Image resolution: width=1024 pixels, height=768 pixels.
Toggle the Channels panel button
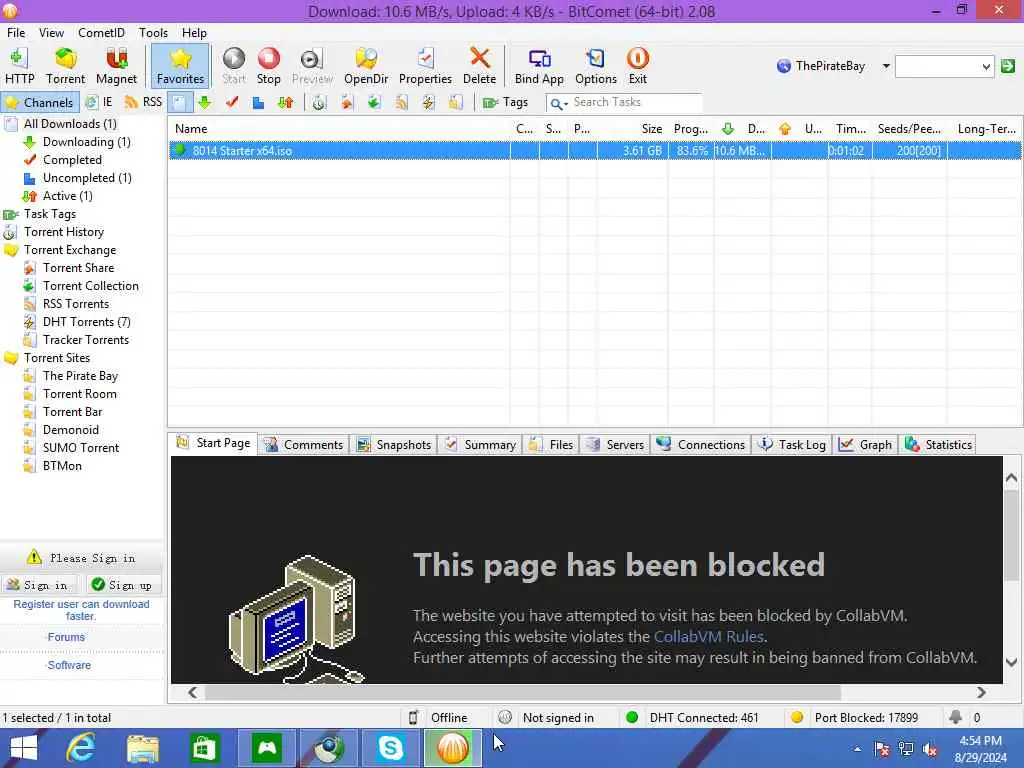(40, 103)
